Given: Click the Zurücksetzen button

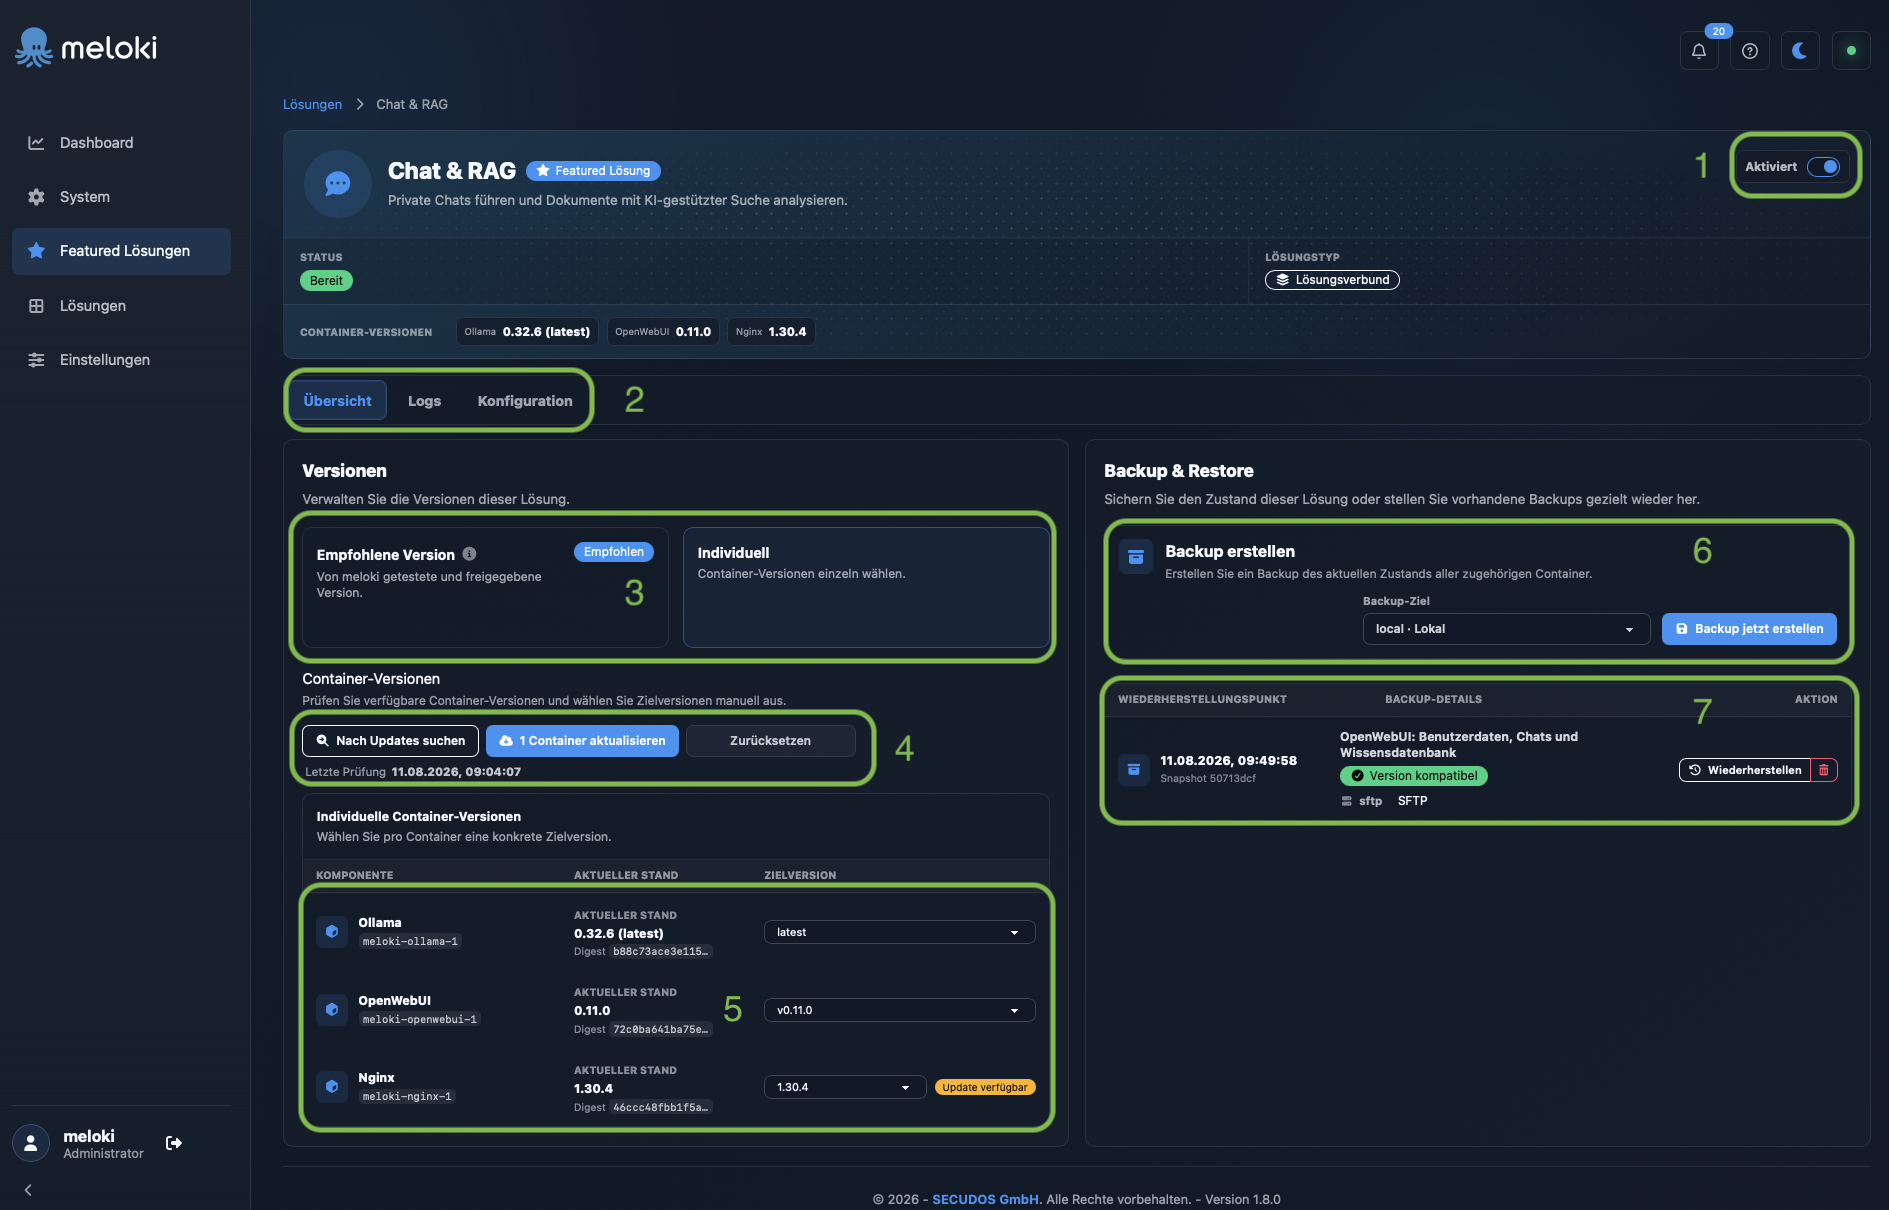Looking at the screenshot, I should coord(770,741).
